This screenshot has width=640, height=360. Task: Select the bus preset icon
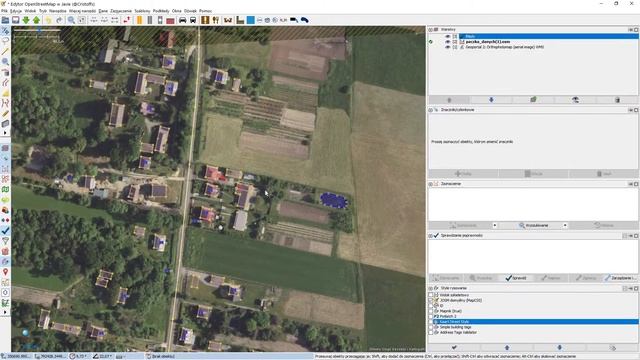[193, 20]
